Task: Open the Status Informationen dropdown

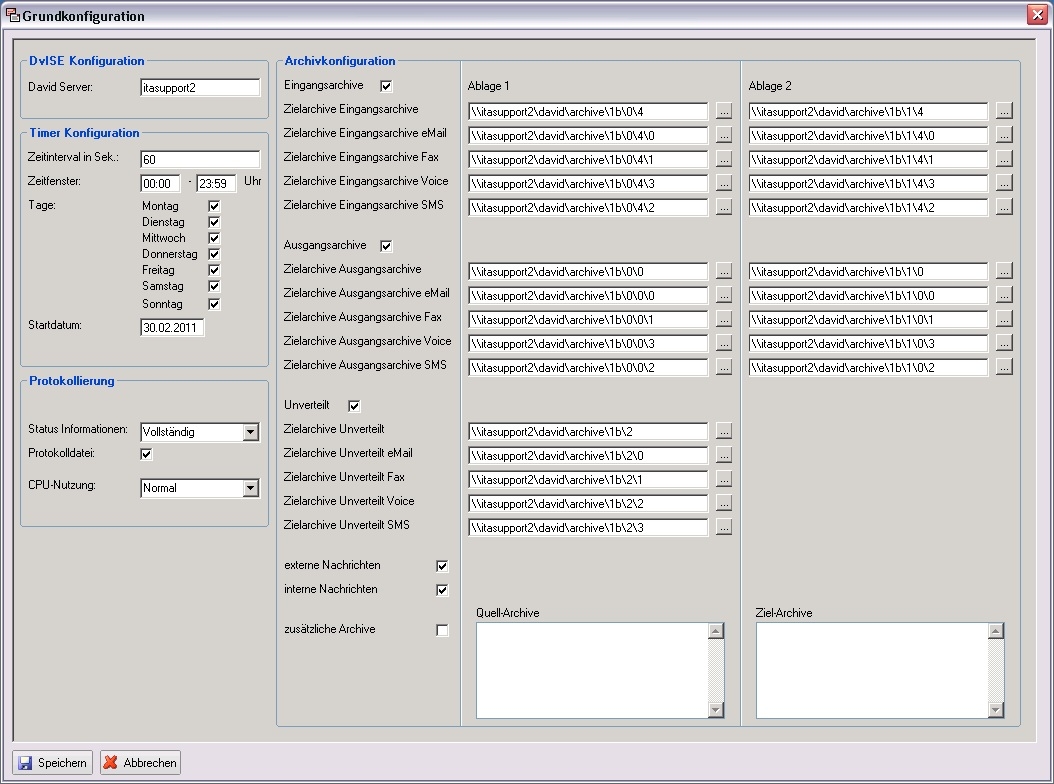Action: pyautogui.click(x=251, y=432)
